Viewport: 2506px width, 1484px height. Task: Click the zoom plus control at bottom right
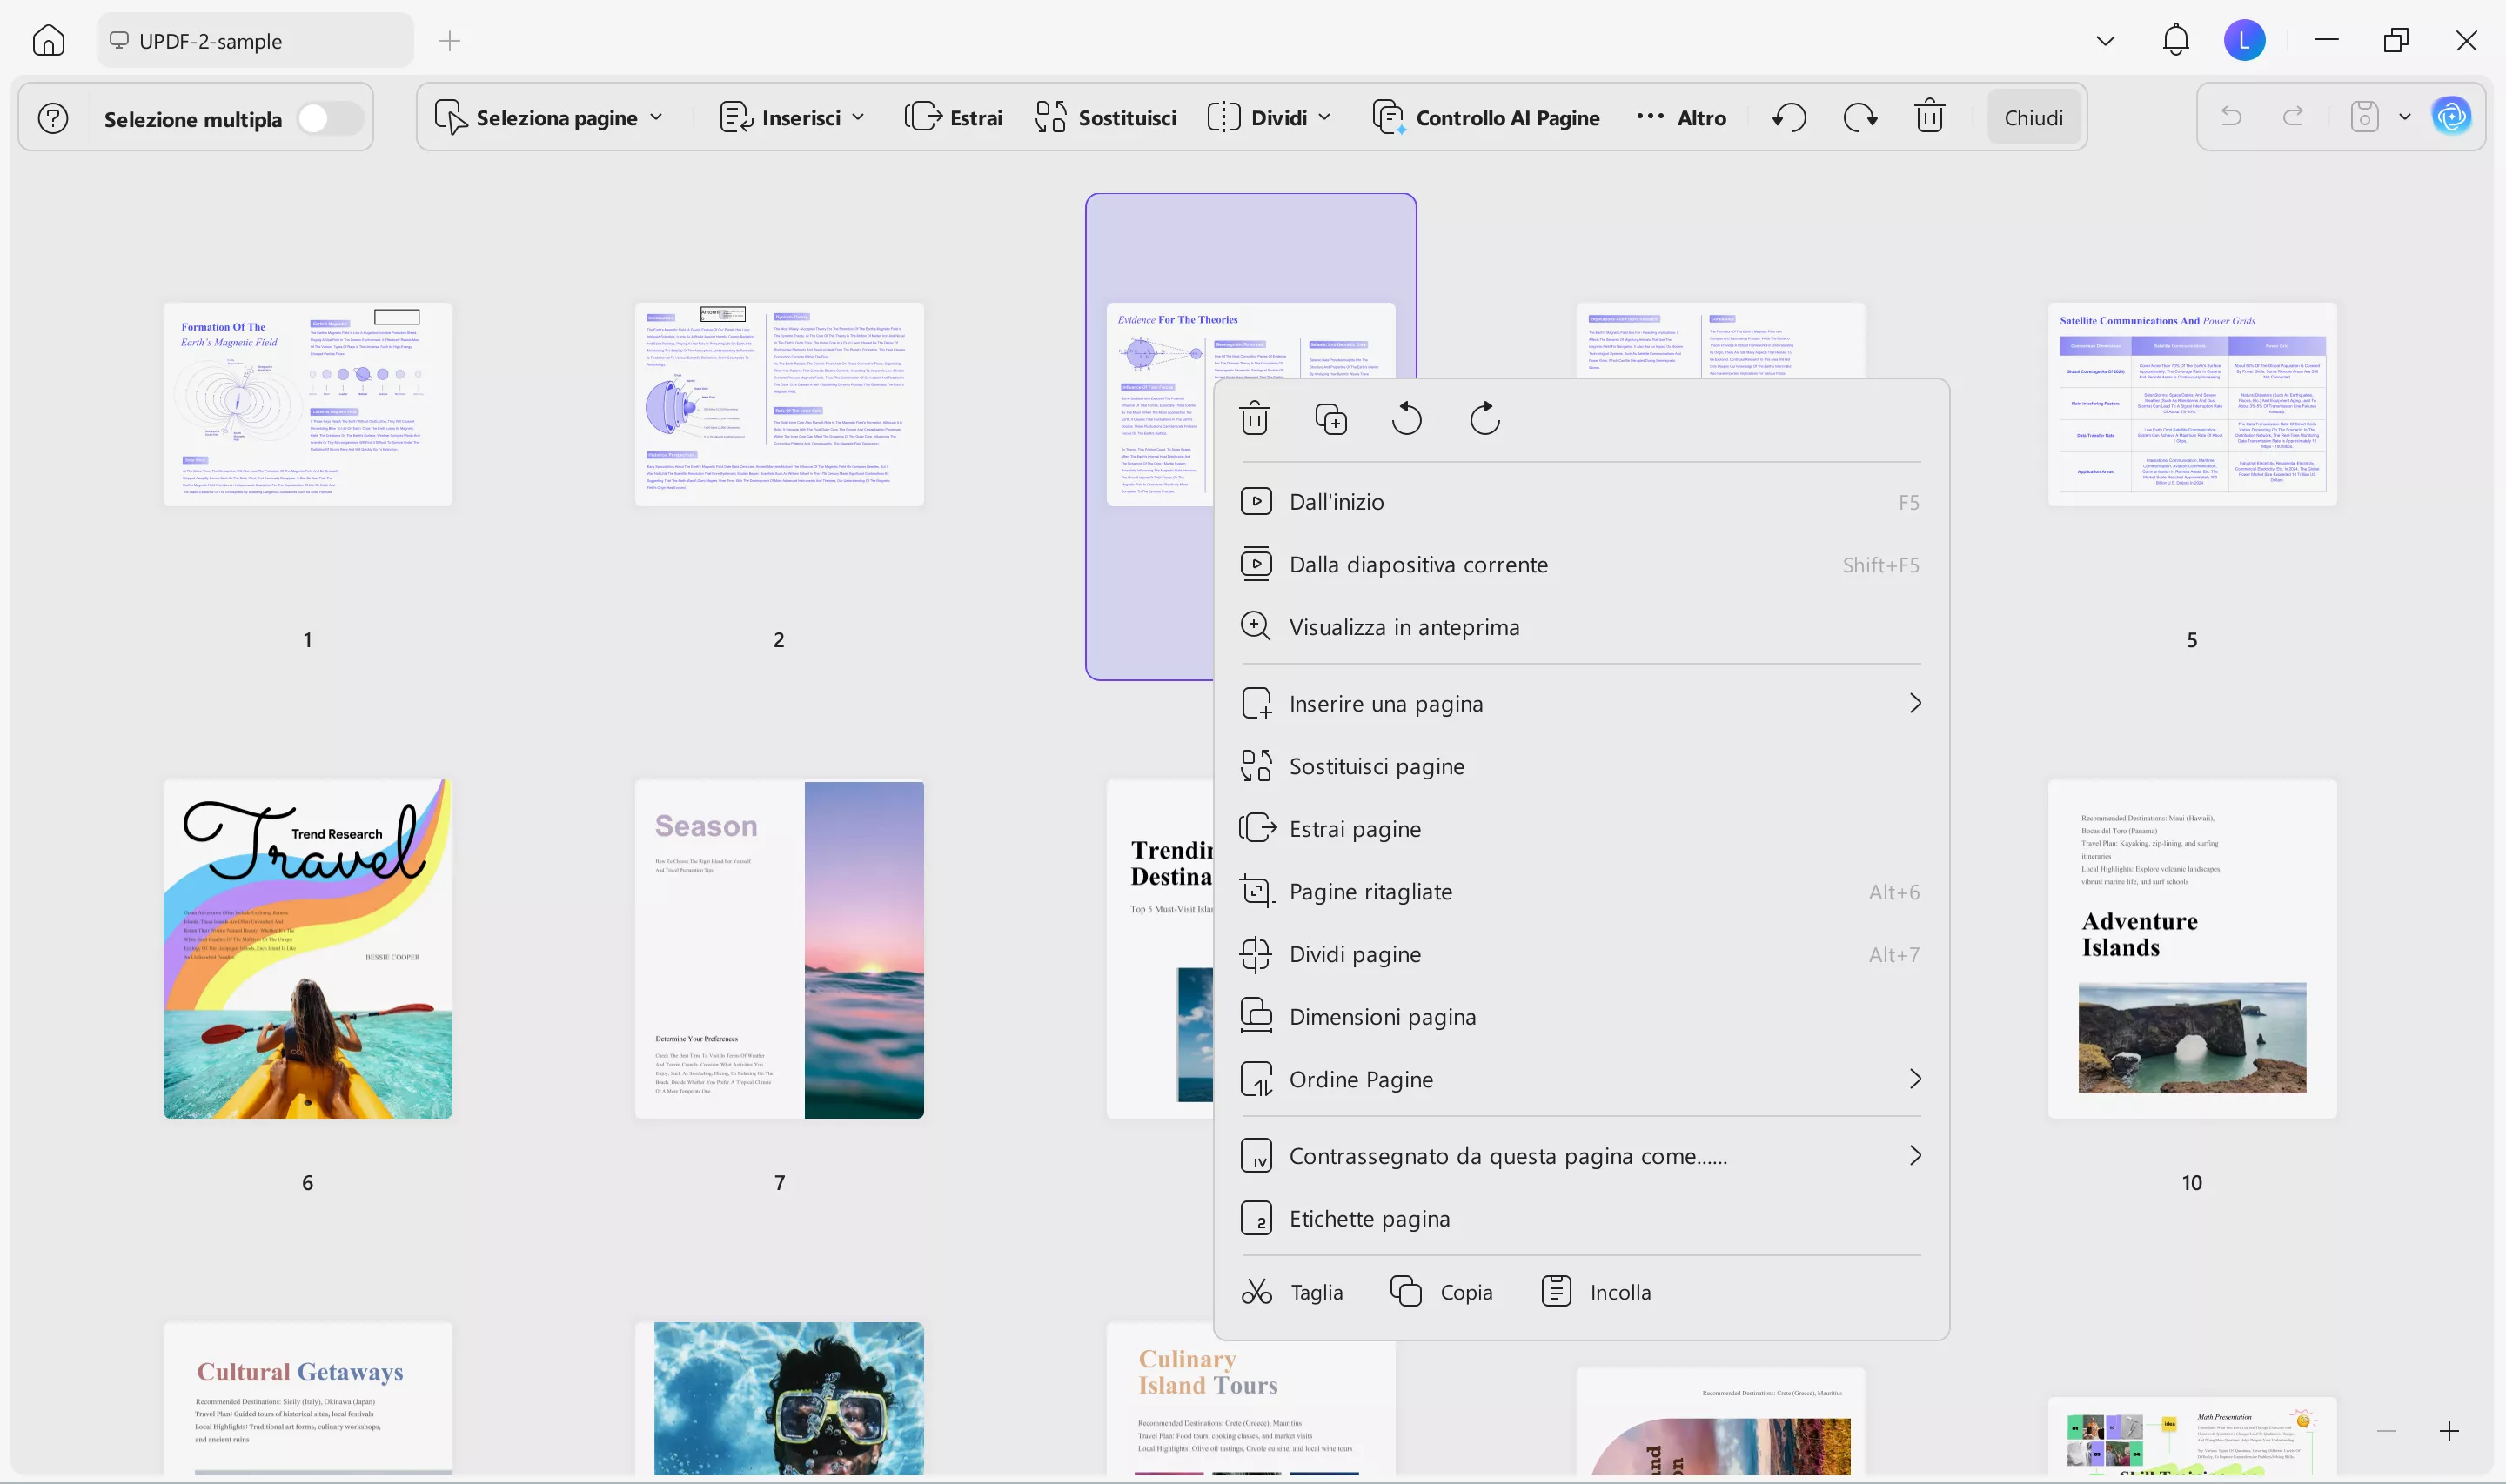2449,1431
